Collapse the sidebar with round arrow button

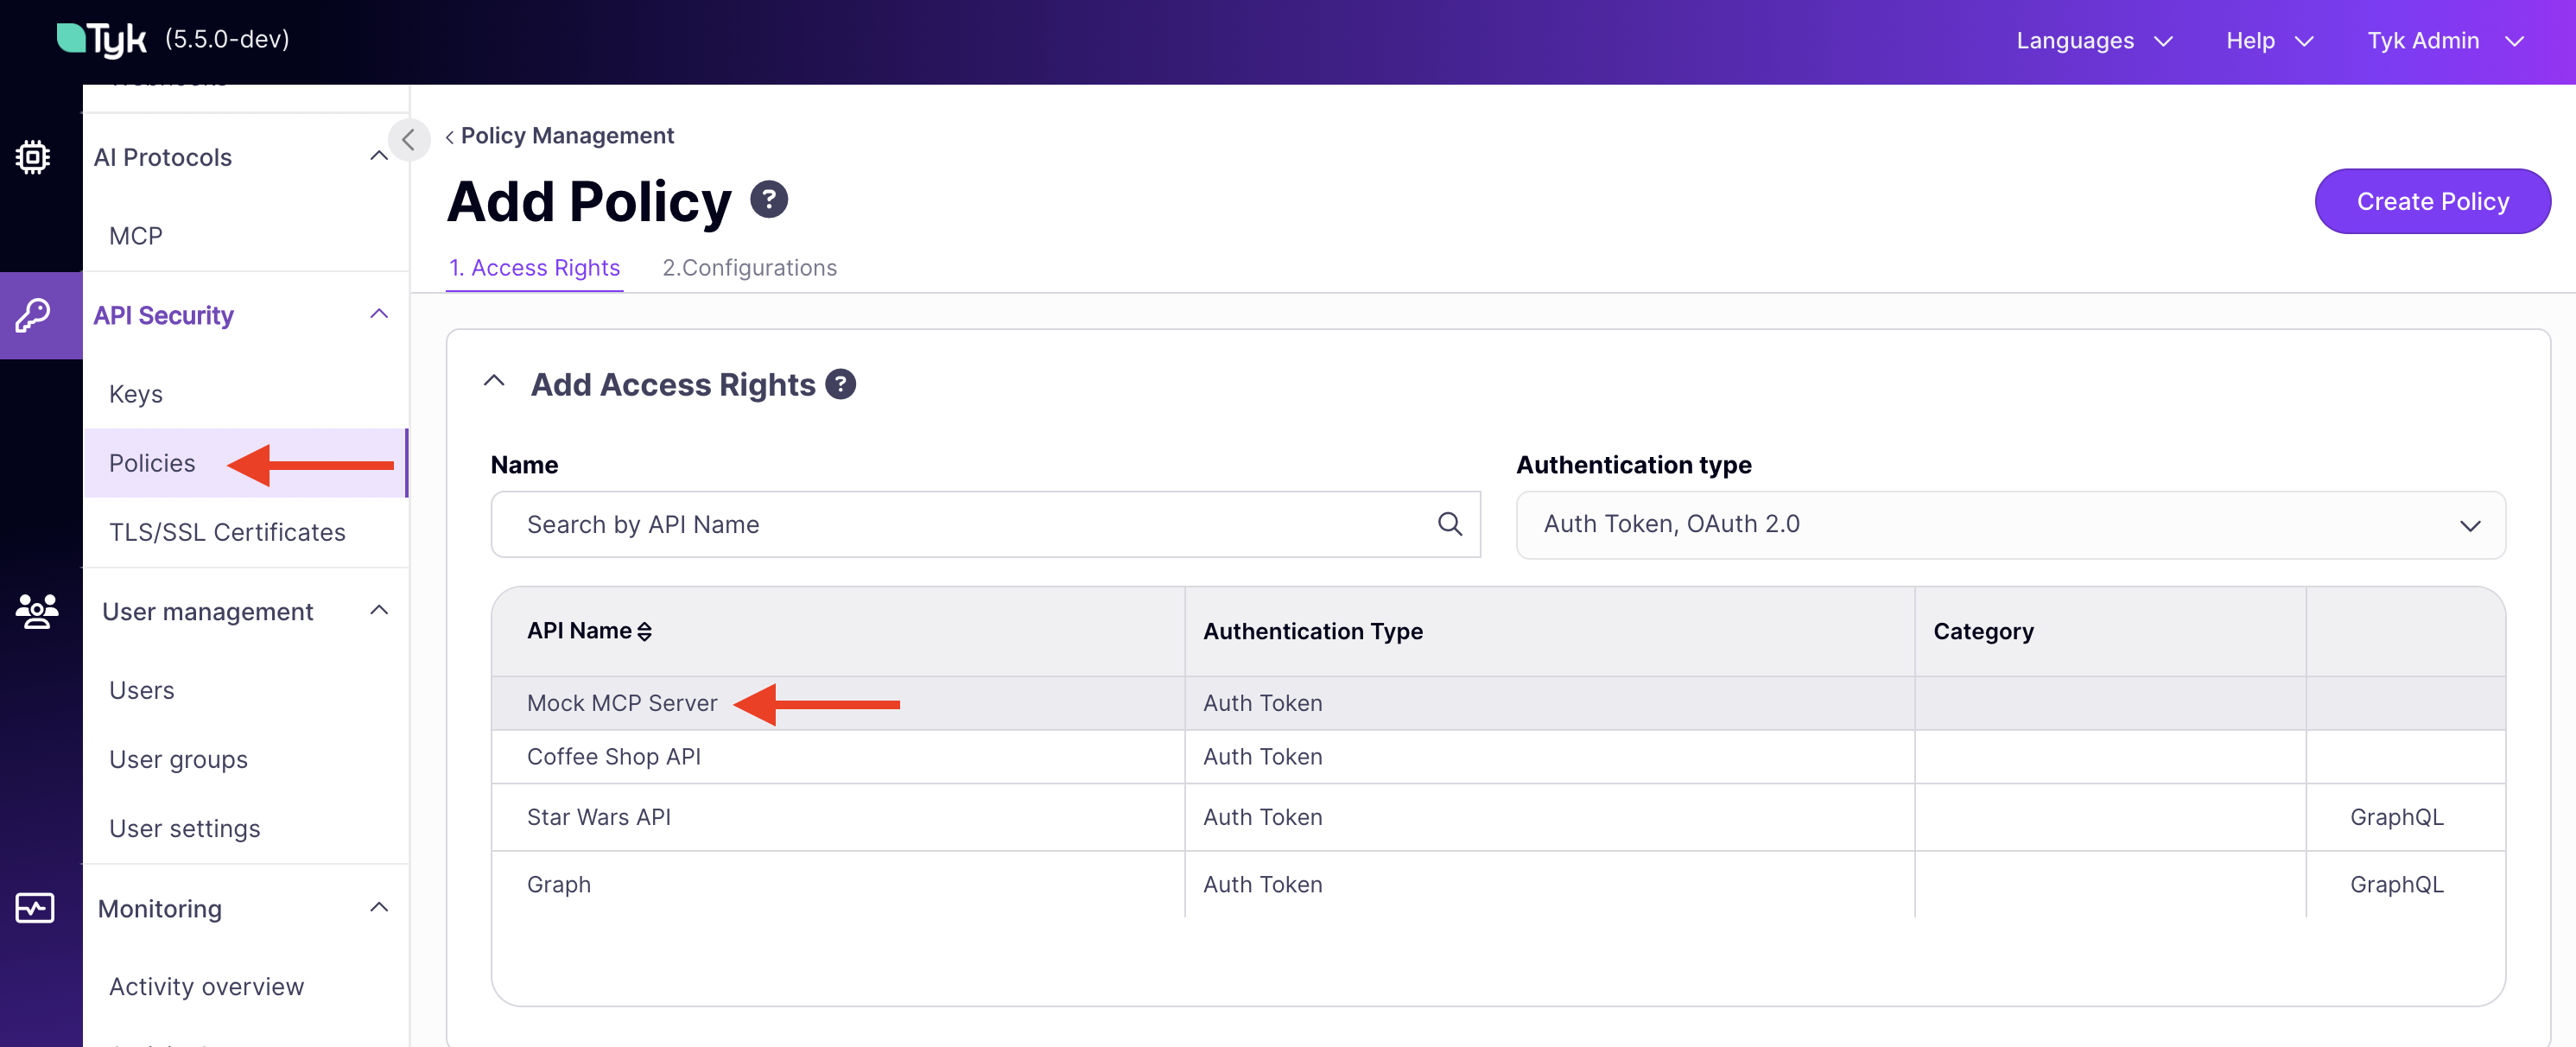coord(408,140)
